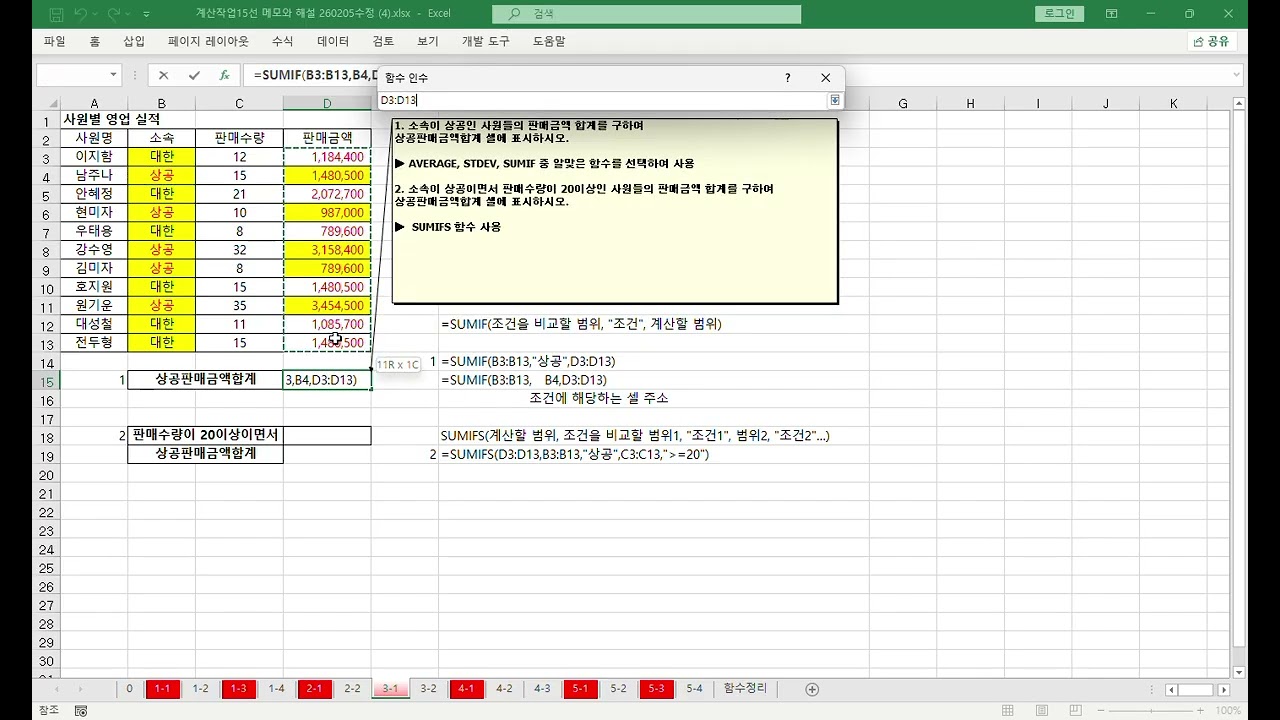
Task: Open the 검토 ribbon tab
Action: [x=383, y=42]
